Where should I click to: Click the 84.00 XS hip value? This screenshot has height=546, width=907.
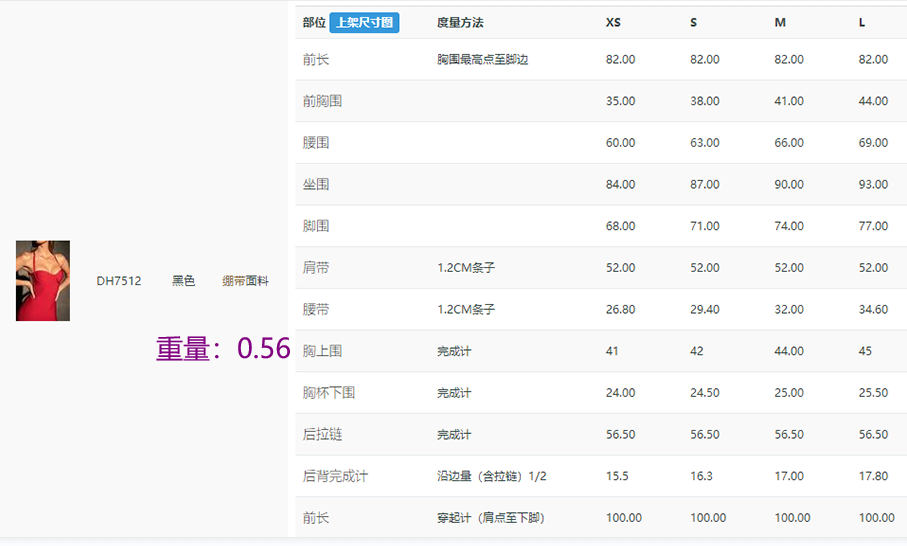pyautogui.click(x=621, y=185)
